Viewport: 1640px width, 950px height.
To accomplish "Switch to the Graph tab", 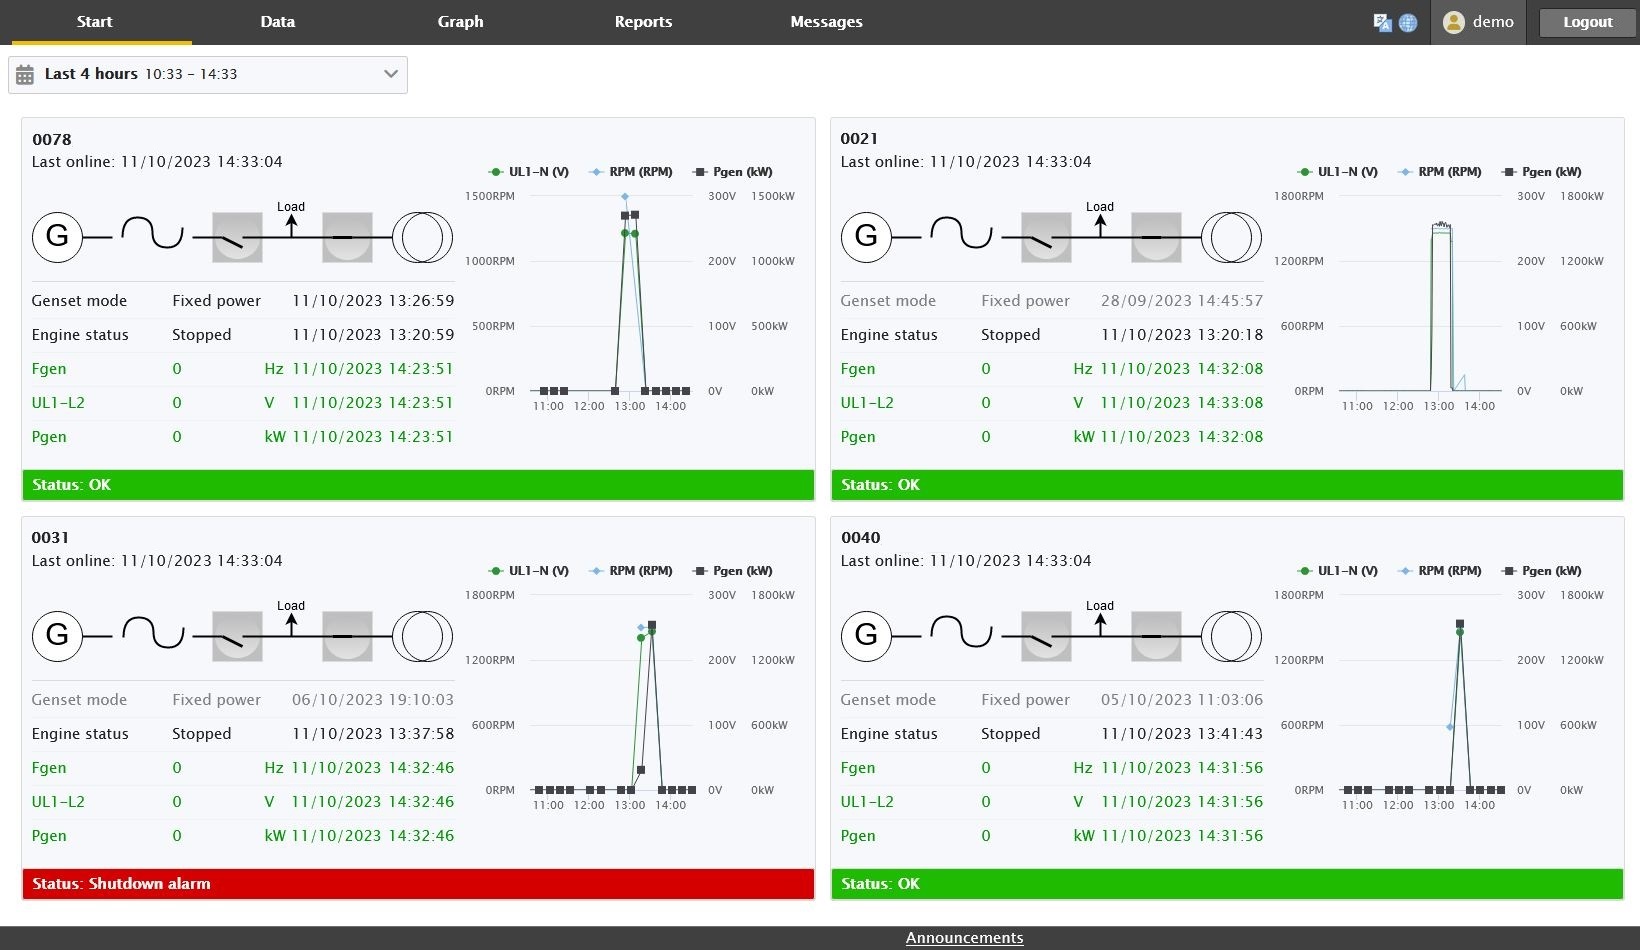I will [x=460, y=22].
